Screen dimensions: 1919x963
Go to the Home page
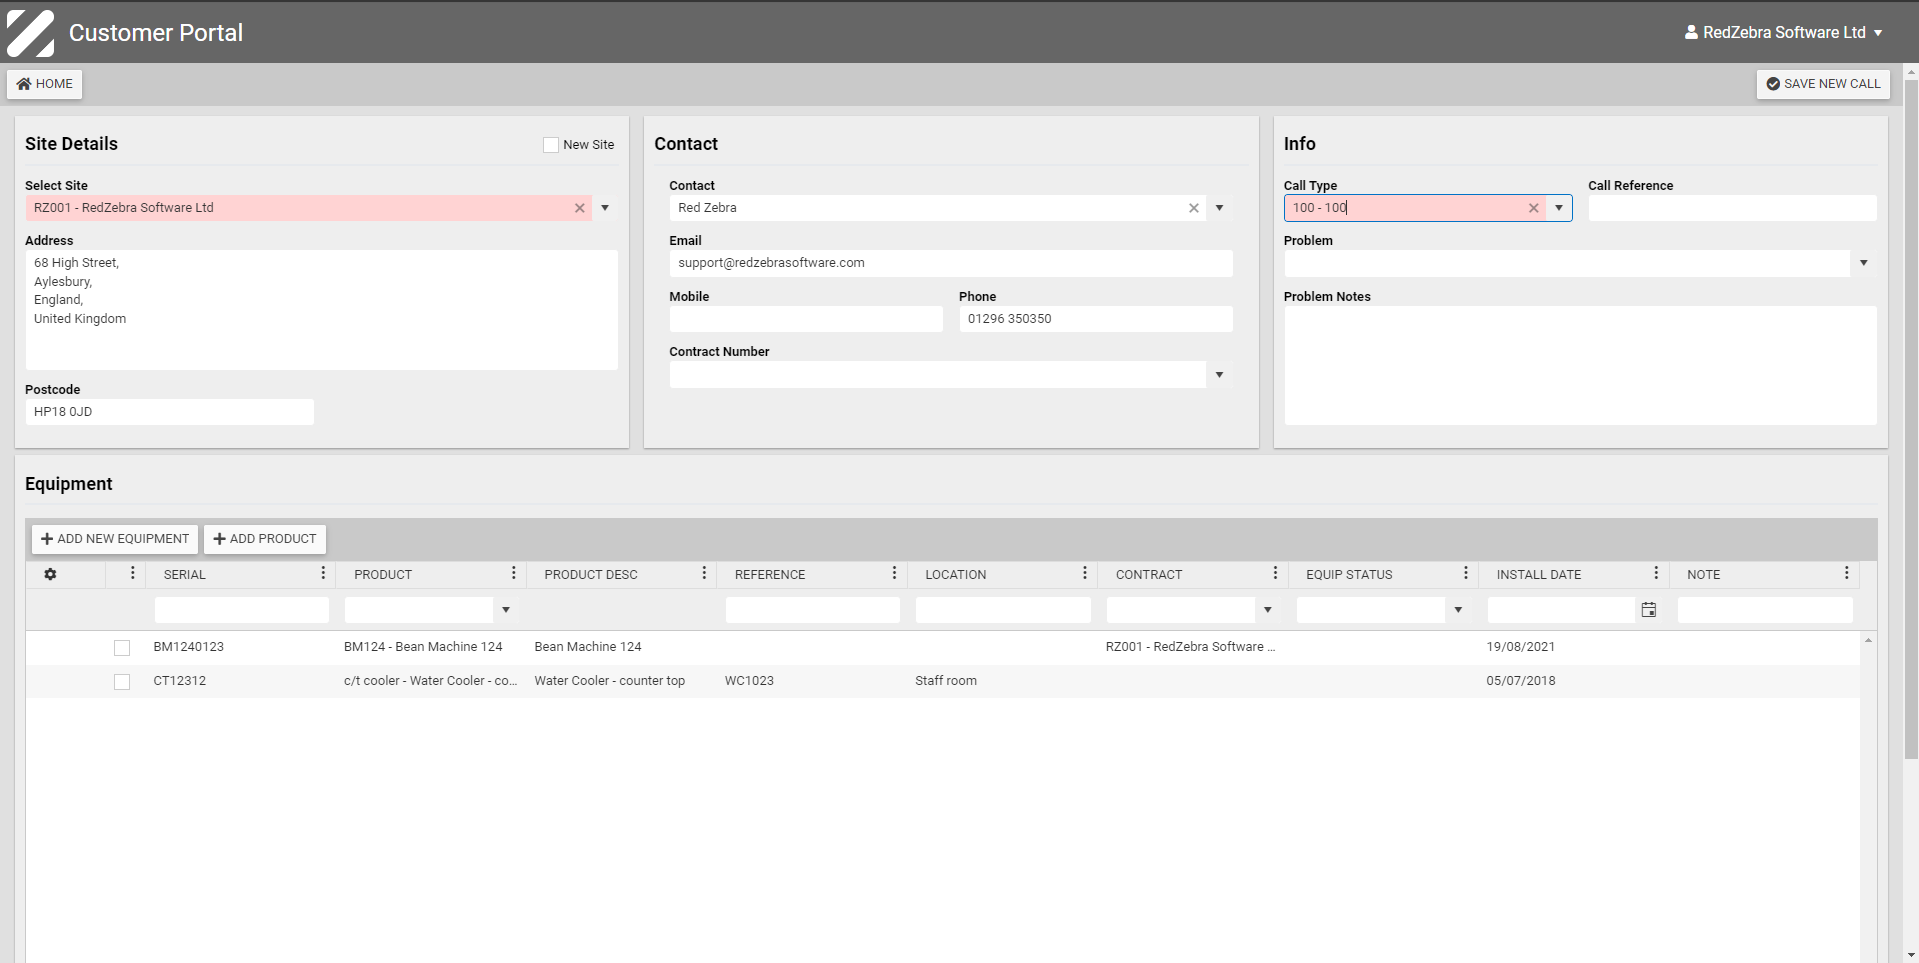click(45, 84)
